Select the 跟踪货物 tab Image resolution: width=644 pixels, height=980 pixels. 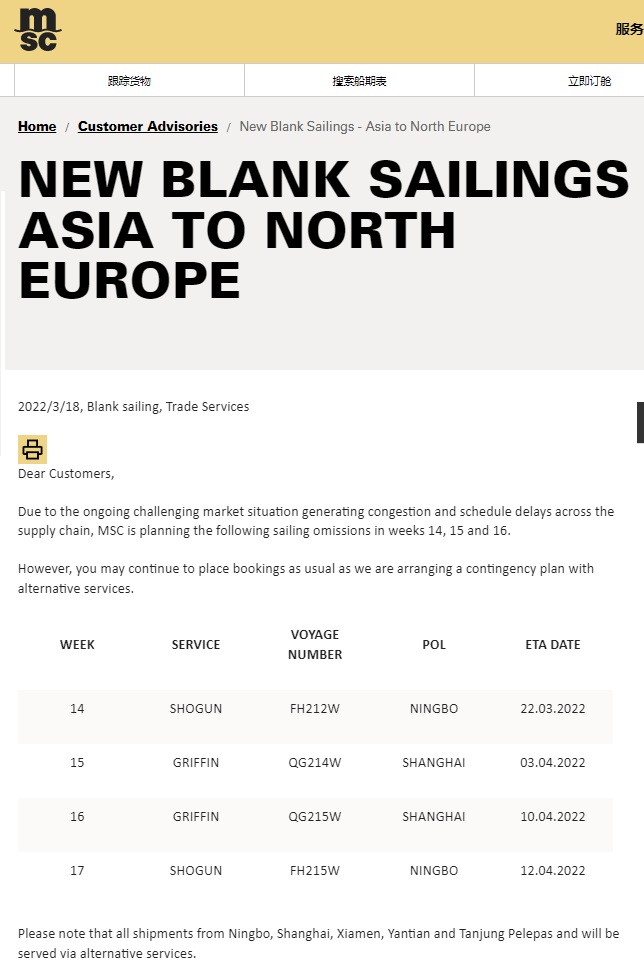129,81
